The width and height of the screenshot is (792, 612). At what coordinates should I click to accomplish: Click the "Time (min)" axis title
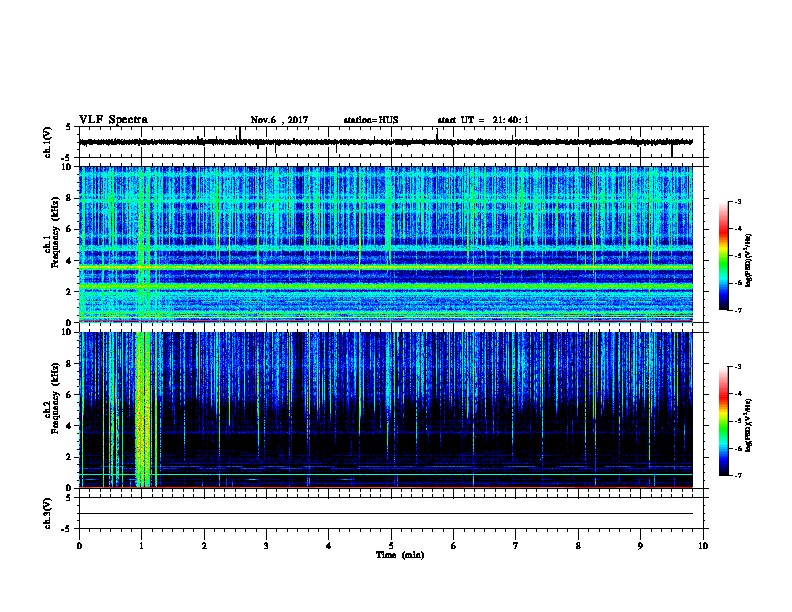[x=400, y=555]
